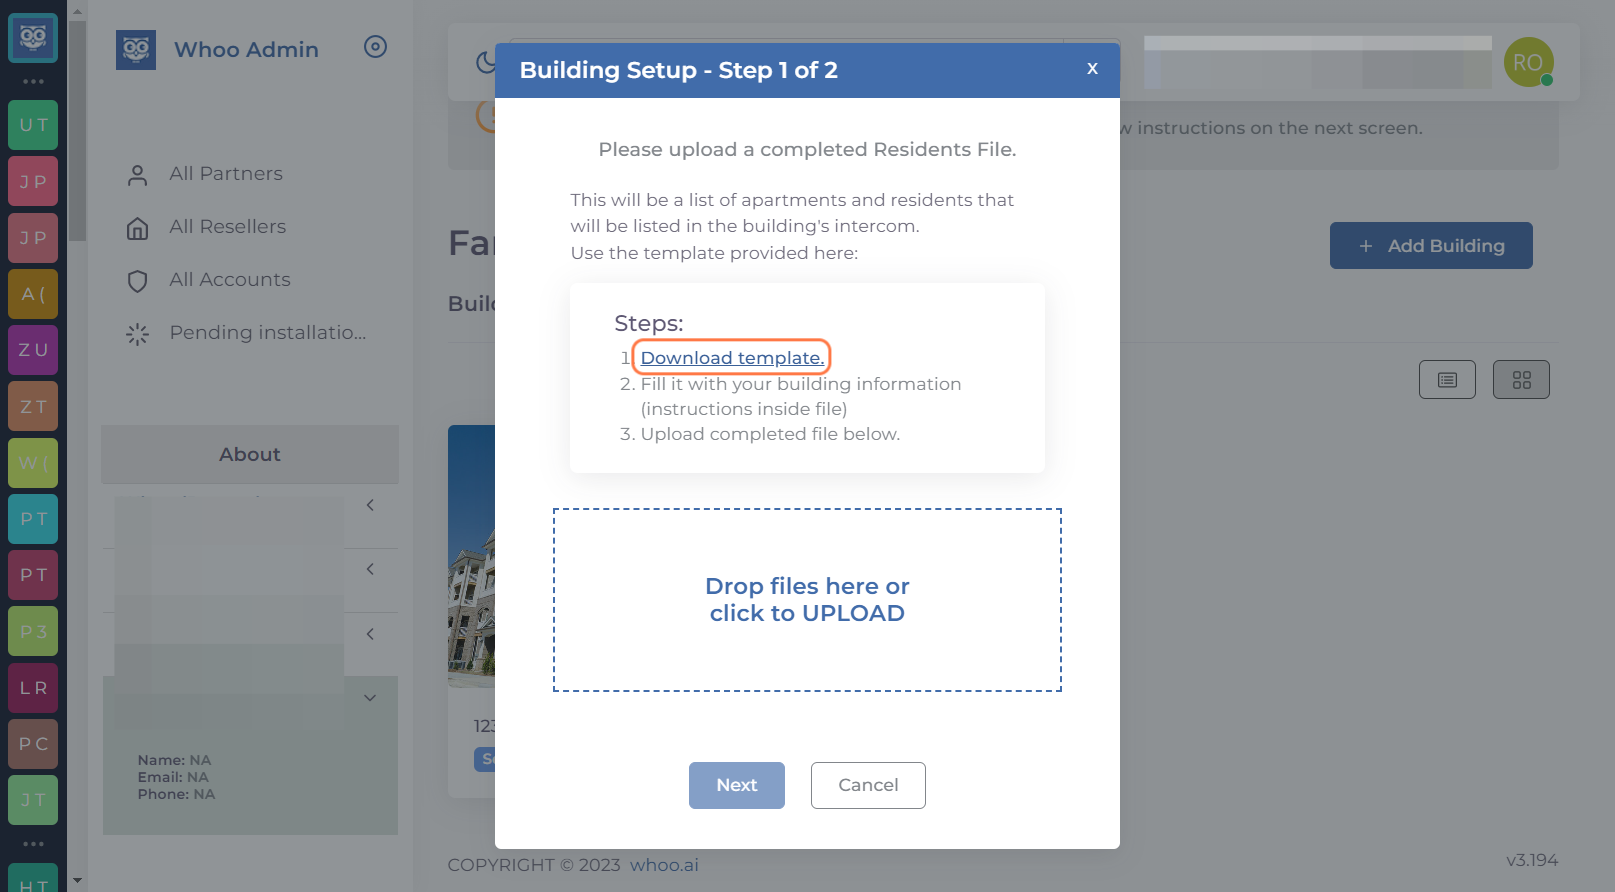
Task: Click the Drop files upload area
Action: (807, 600)
